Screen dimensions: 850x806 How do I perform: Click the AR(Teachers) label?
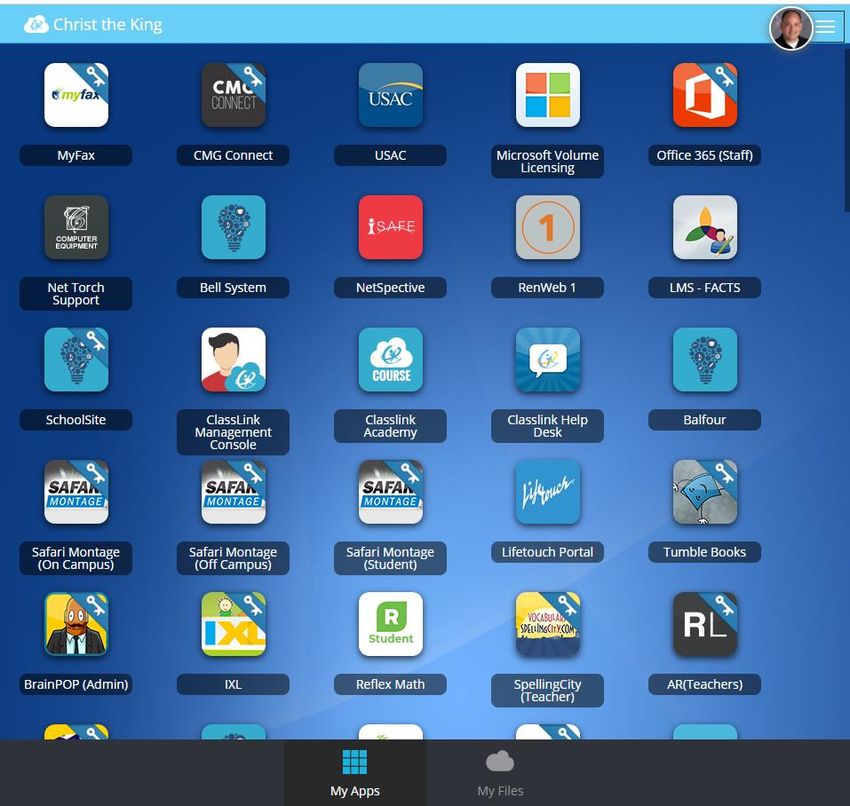click(705, 685)
